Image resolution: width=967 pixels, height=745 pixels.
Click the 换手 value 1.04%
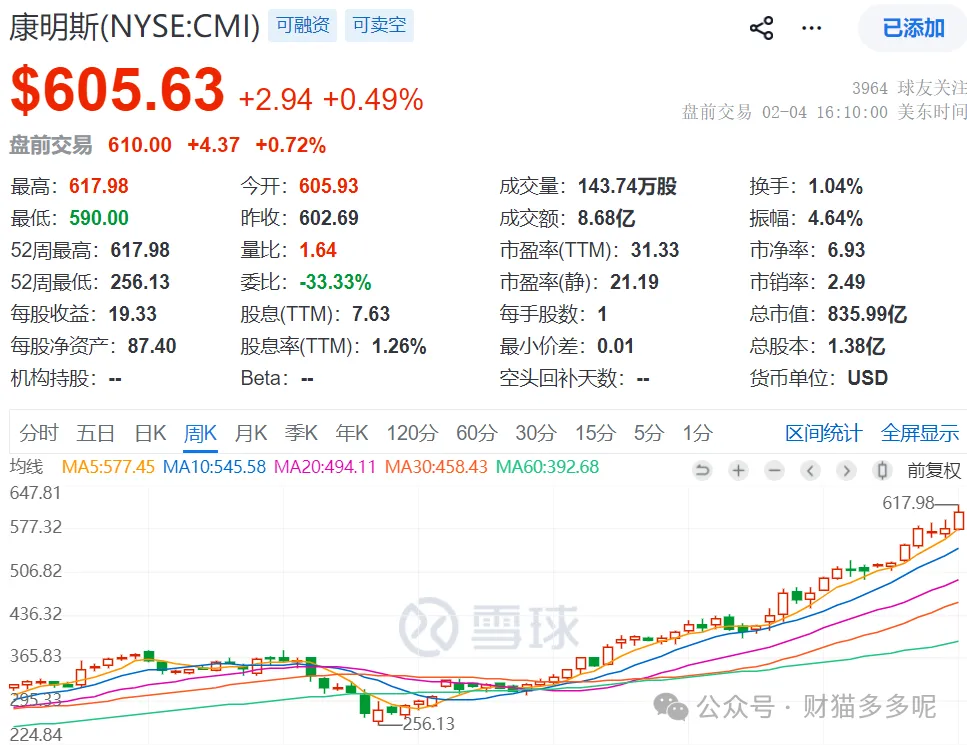click(x=835, y=186)
